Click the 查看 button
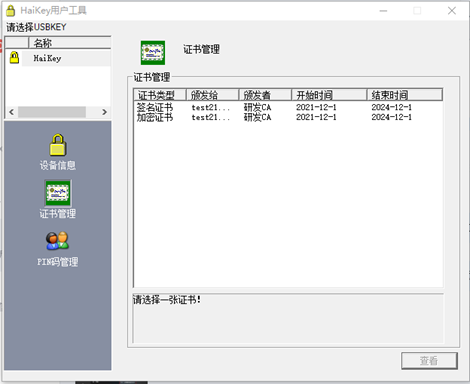The height and width of the screenshot is (384, 470). (x=429, y=361)
